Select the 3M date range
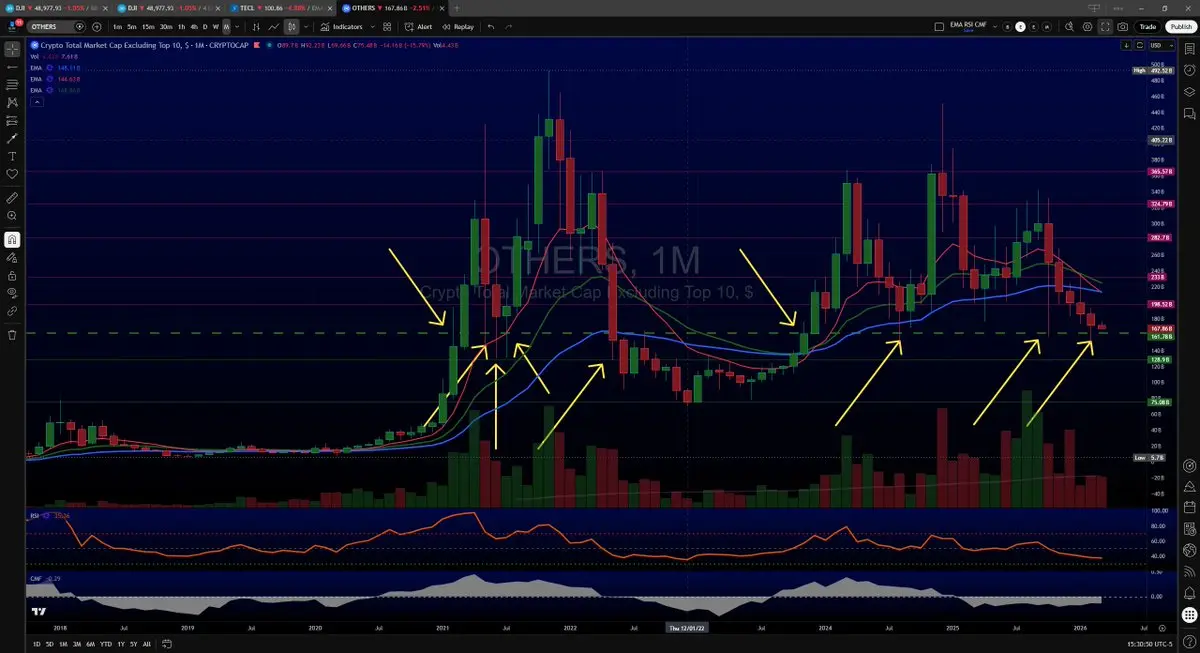This screenshot has height=653, width=1200. [78, 644]
